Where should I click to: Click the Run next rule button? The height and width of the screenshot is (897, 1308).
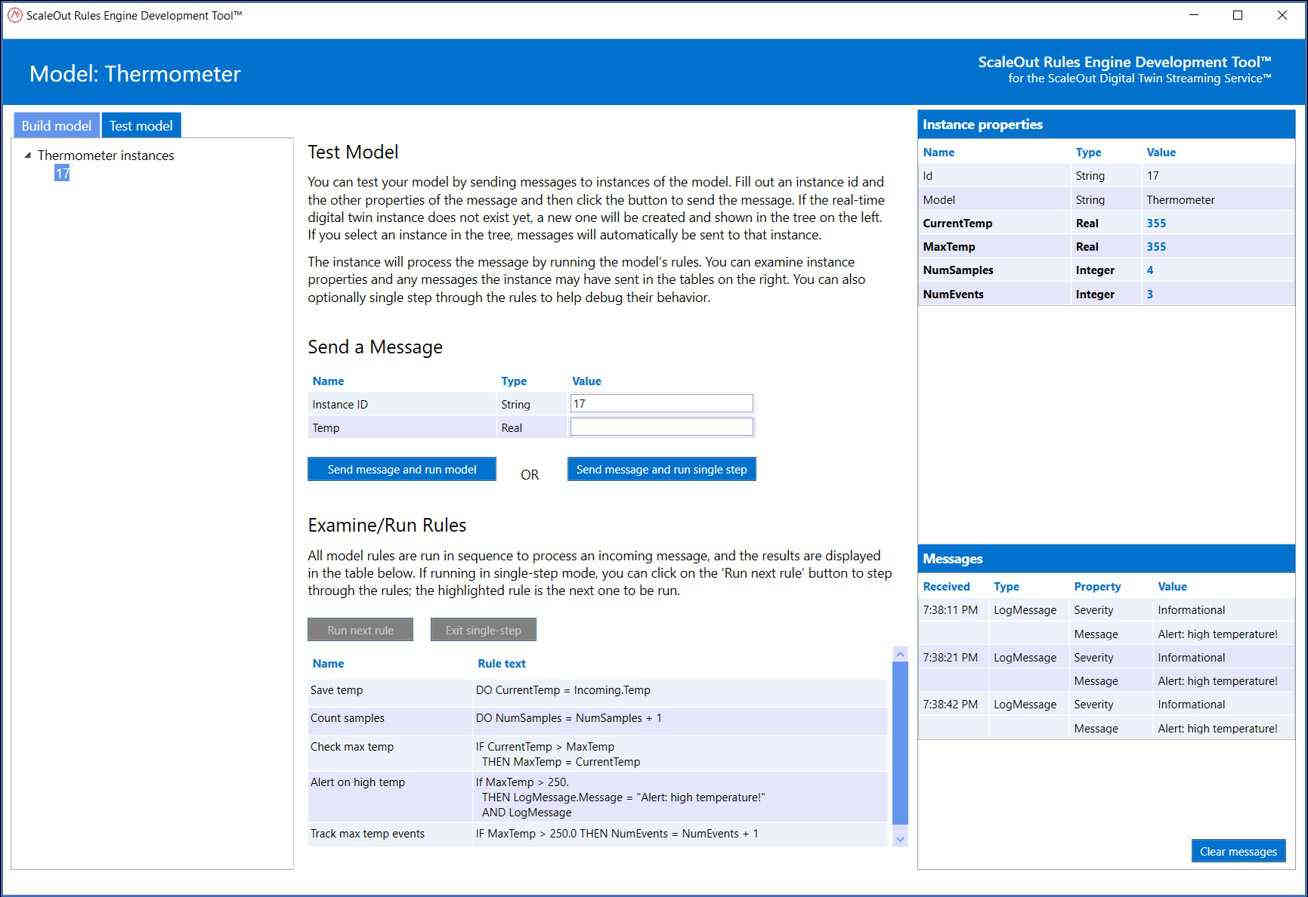pyautogui.click(x=360, y=629)
